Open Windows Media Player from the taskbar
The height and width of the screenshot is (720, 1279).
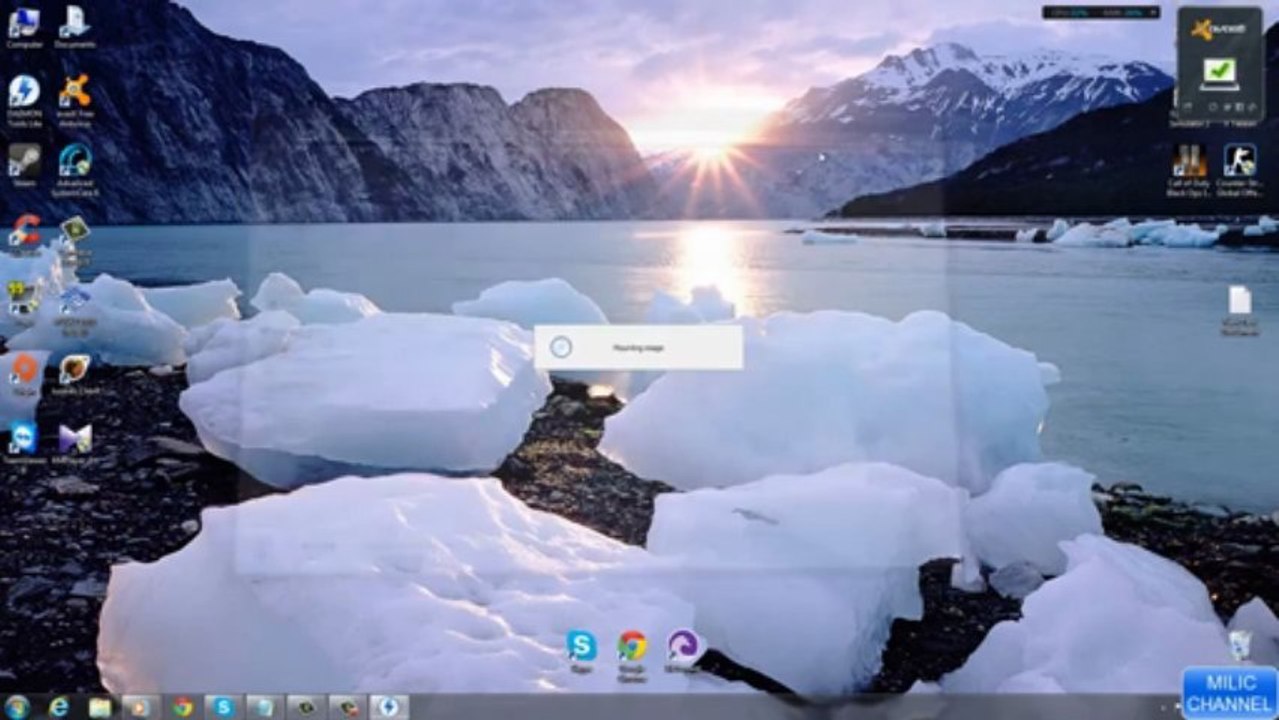click(140, 707)
